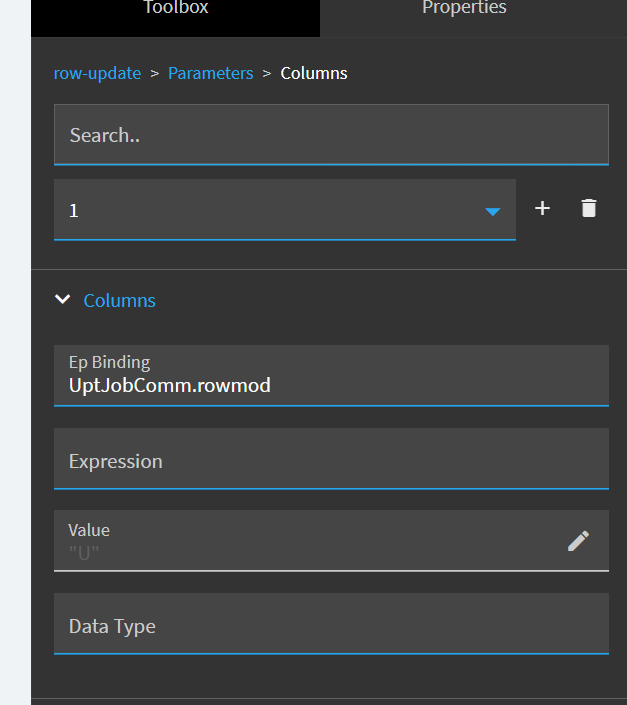Navigate to the Parameters breadcrumb
The height and width of the screenshot is (705, 627).
210,73
